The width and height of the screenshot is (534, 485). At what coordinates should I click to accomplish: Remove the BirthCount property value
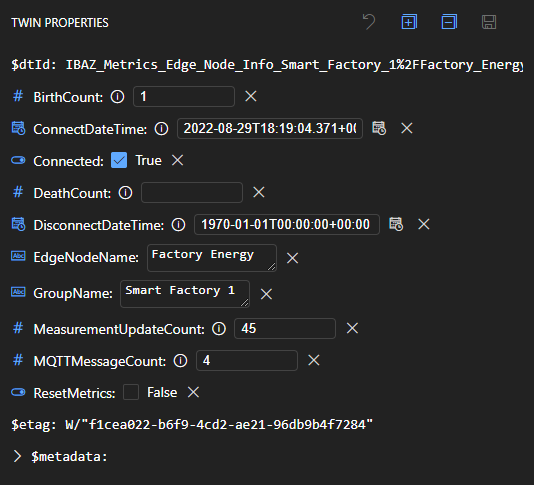[x=251, y=96]
